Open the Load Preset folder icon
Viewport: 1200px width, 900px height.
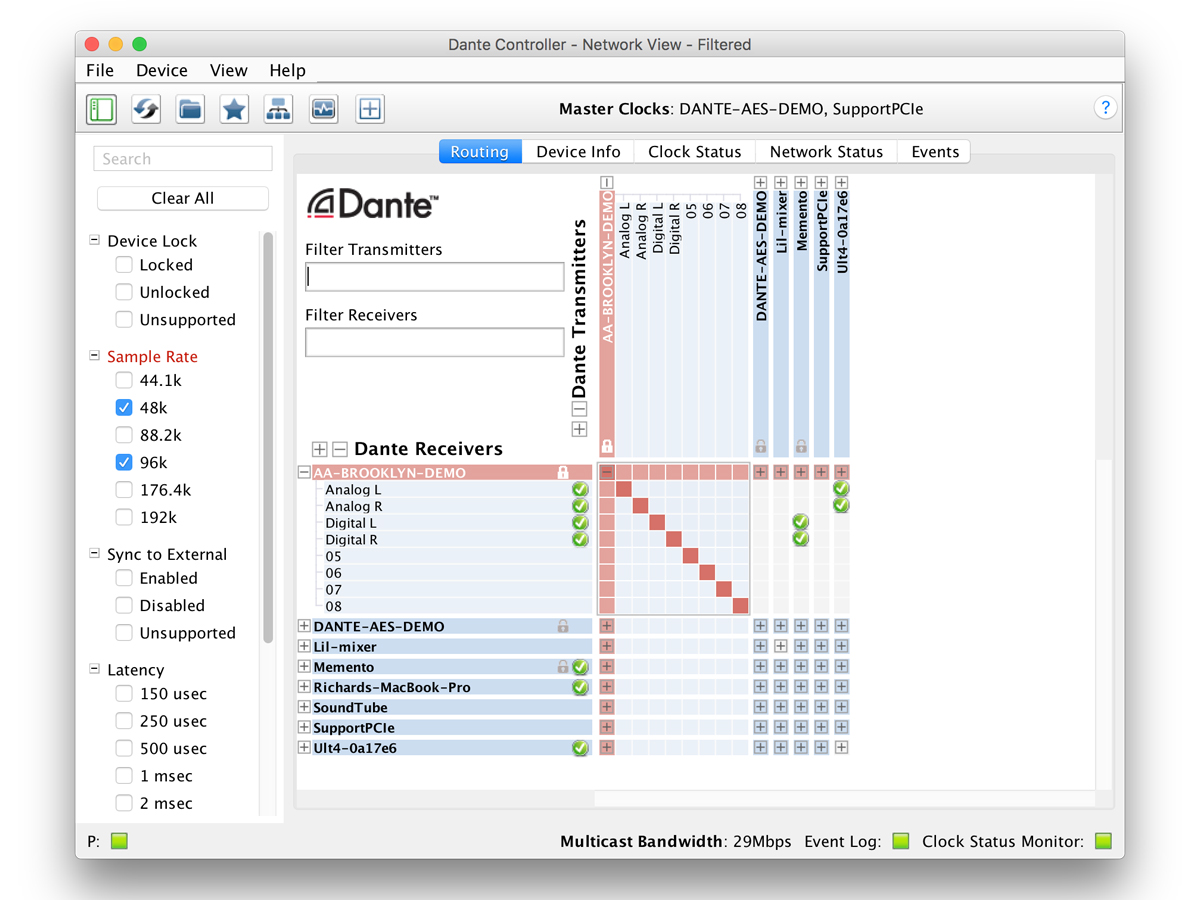pos(190,108)
